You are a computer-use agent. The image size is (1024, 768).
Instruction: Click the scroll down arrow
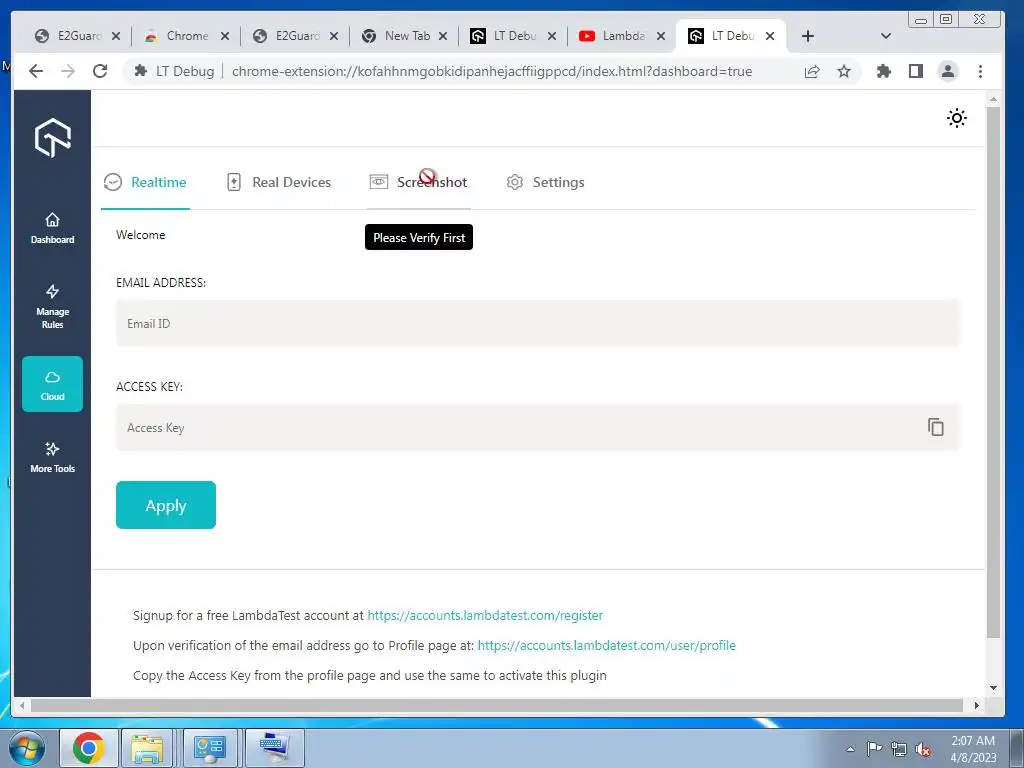click(993, 688)
